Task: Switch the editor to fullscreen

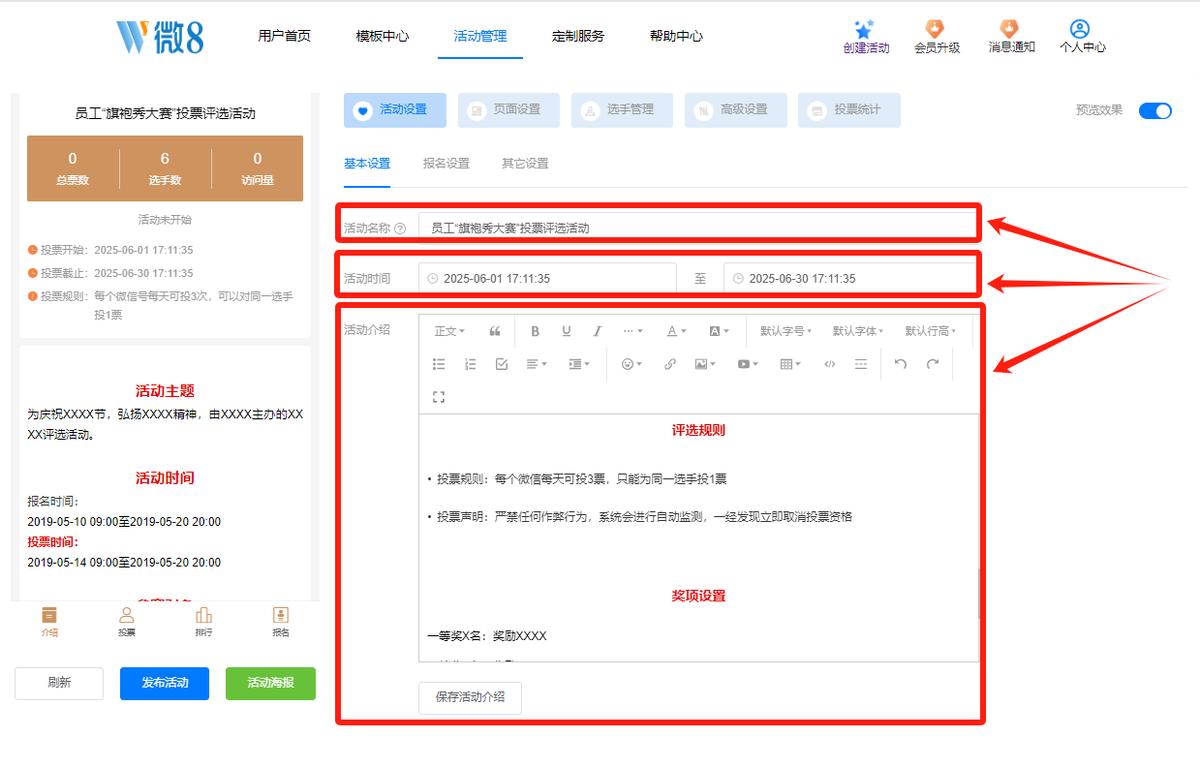Action: (x=438, y=397)
